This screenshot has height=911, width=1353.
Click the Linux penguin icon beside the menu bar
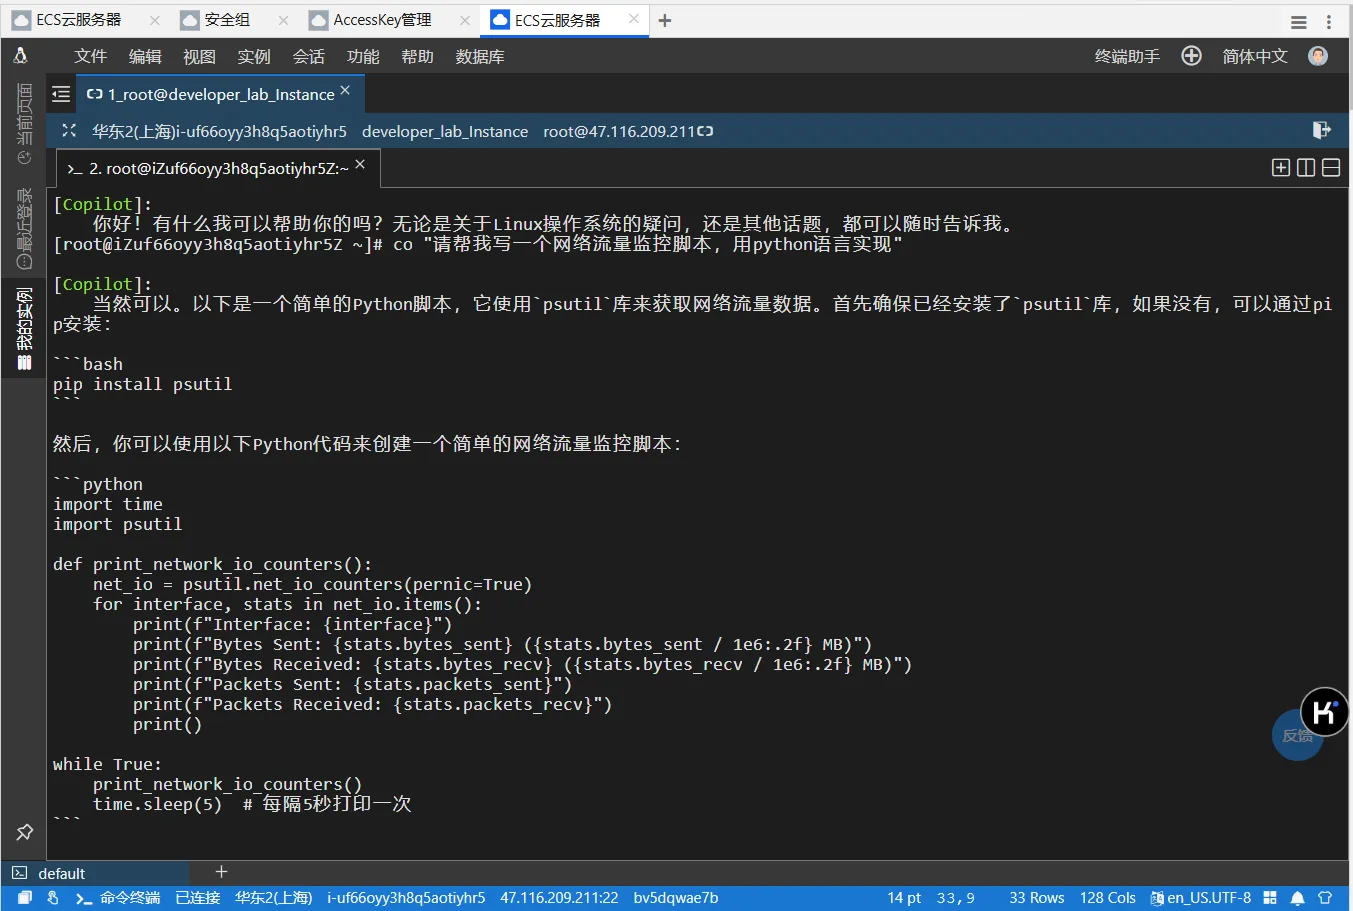pyautogui.click(x=20, y=57)
